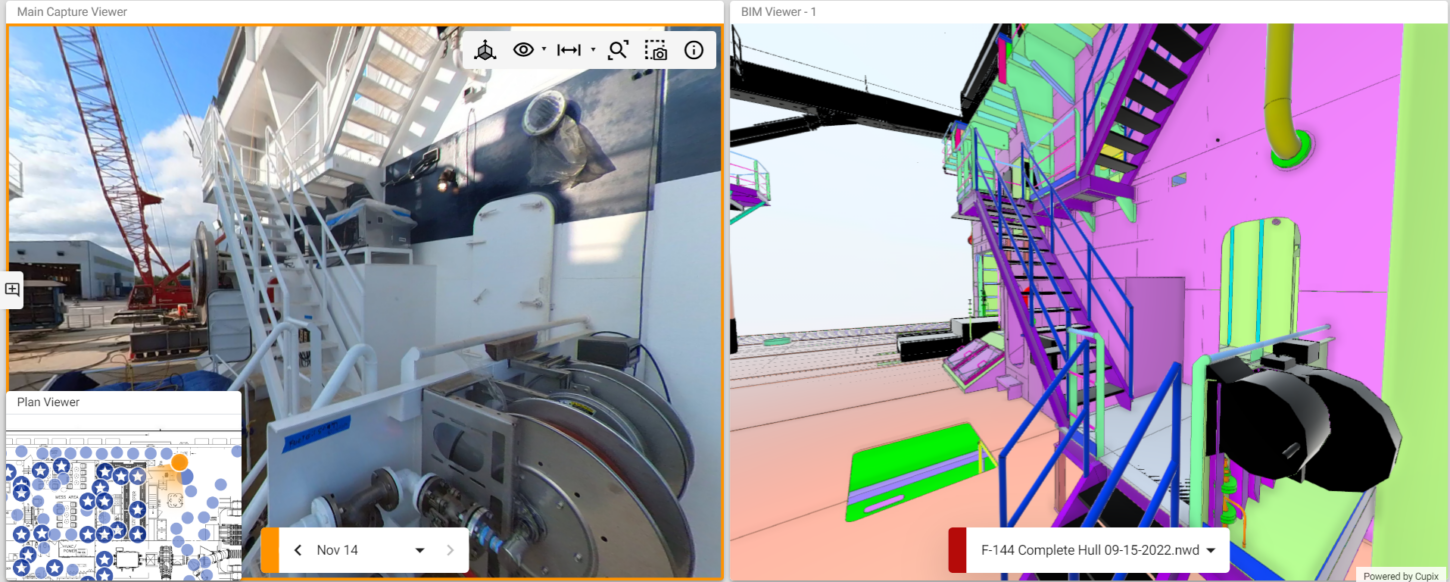Open the capture info icon

(694, 50)
